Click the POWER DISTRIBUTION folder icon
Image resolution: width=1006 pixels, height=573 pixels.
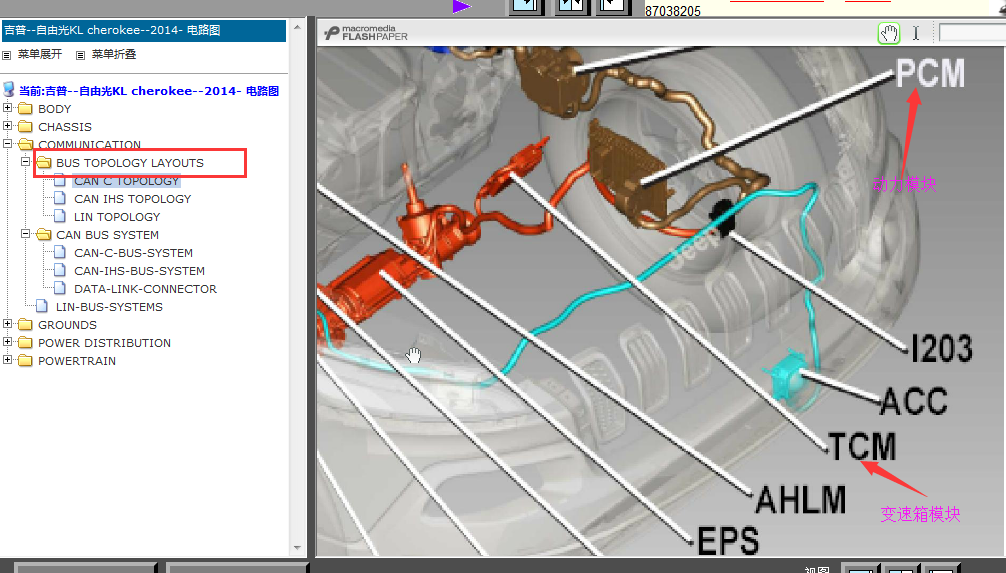tap(26, 342)
